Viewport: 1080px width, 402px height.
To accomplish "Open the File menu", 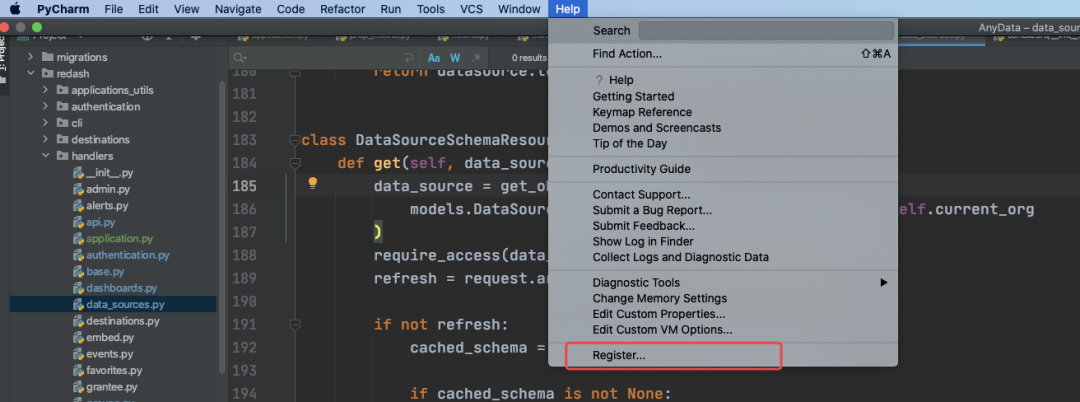I will 114,9.
